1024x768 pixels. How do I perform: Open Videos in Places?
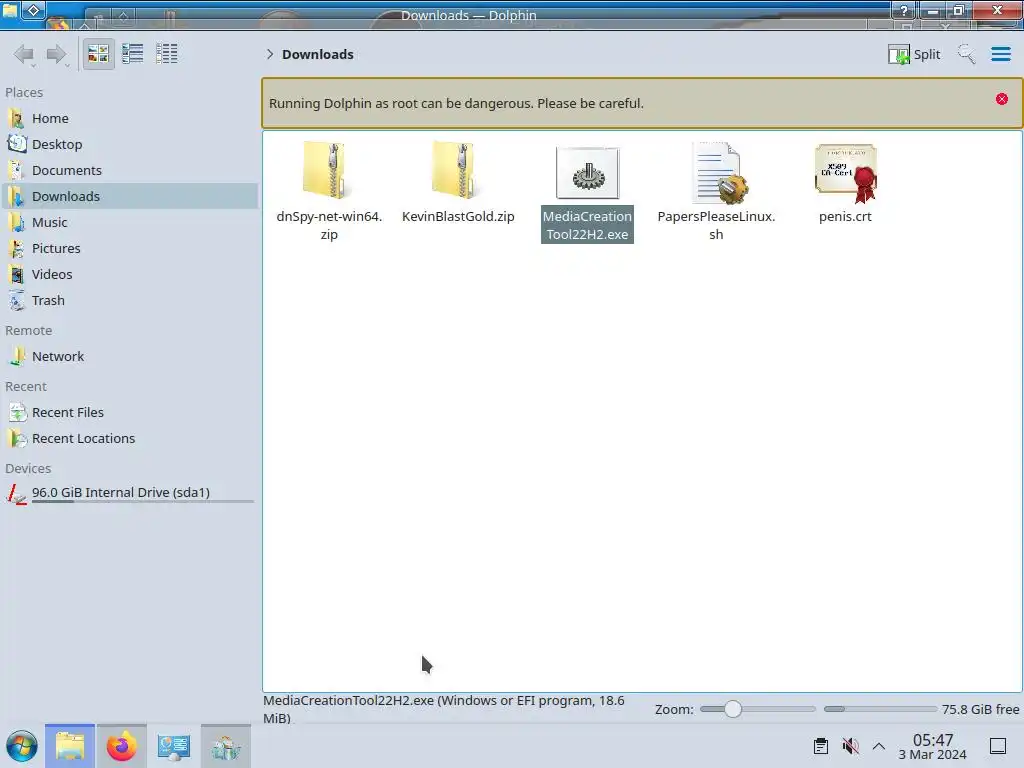click(130, 275)
